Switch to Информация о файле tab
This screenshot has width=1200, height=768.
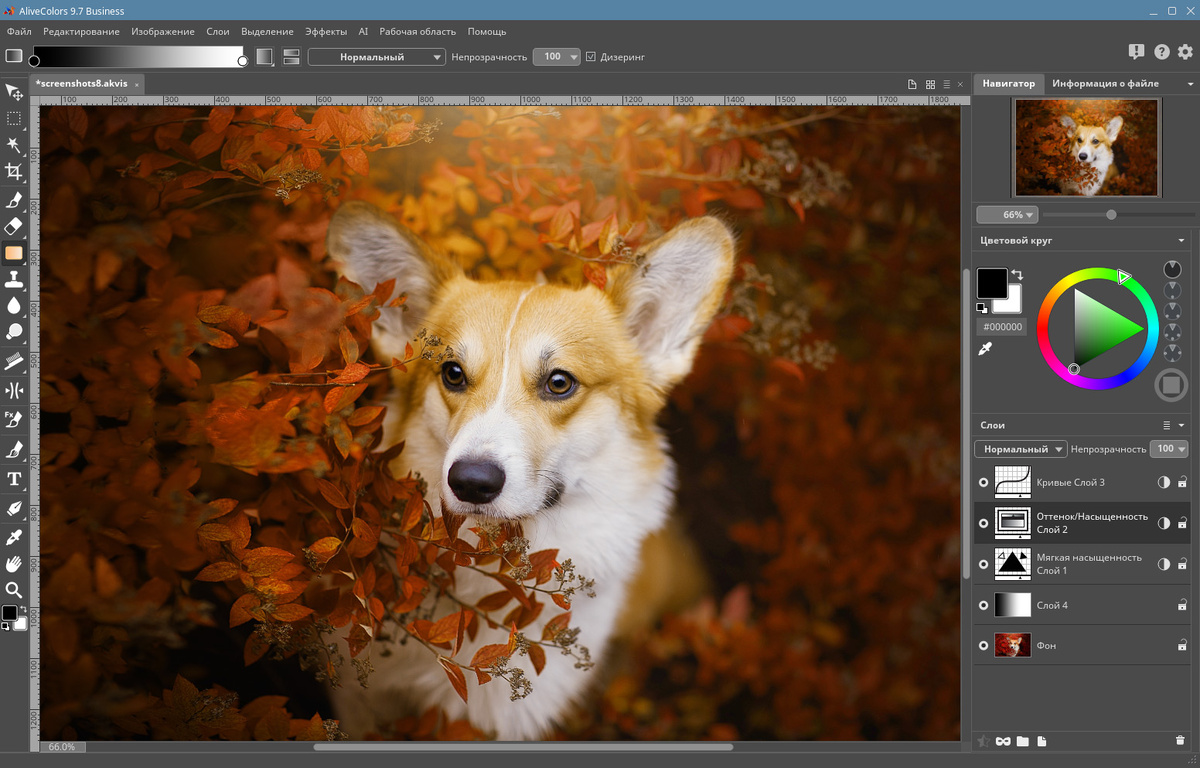click(x=1105, y=84)
